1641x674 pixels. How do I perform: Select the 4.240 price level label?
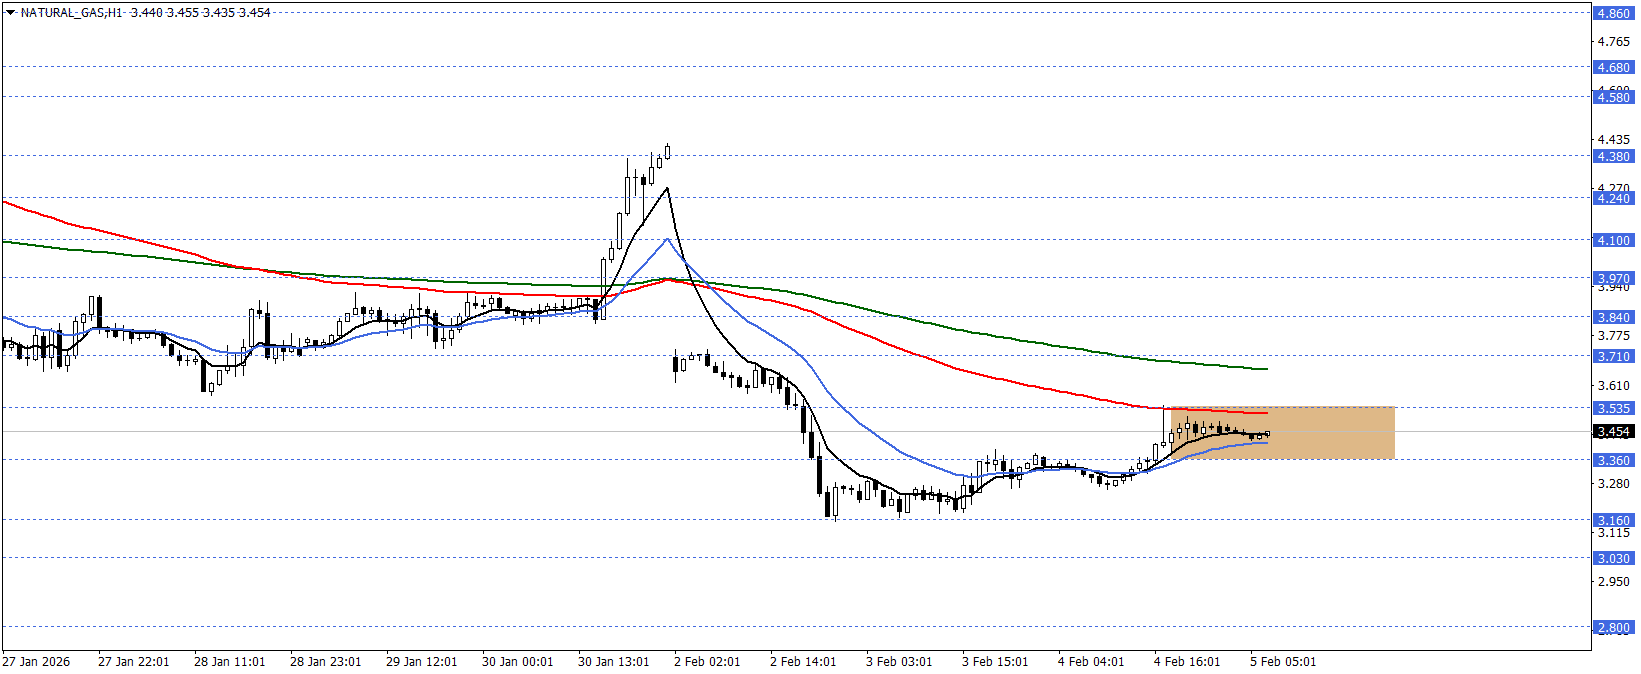[1612, 198]
